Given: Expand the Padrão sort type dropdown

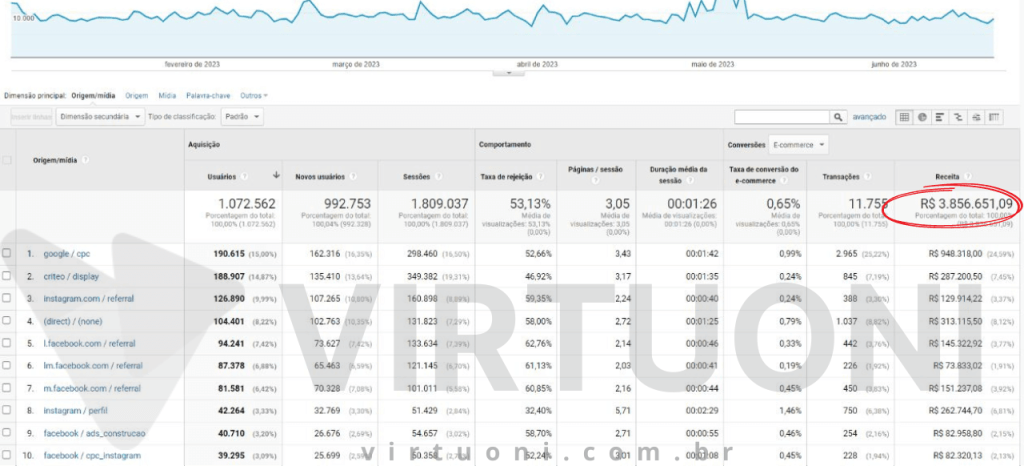Looking at the screenshot, I should click(x=242, y=117).
